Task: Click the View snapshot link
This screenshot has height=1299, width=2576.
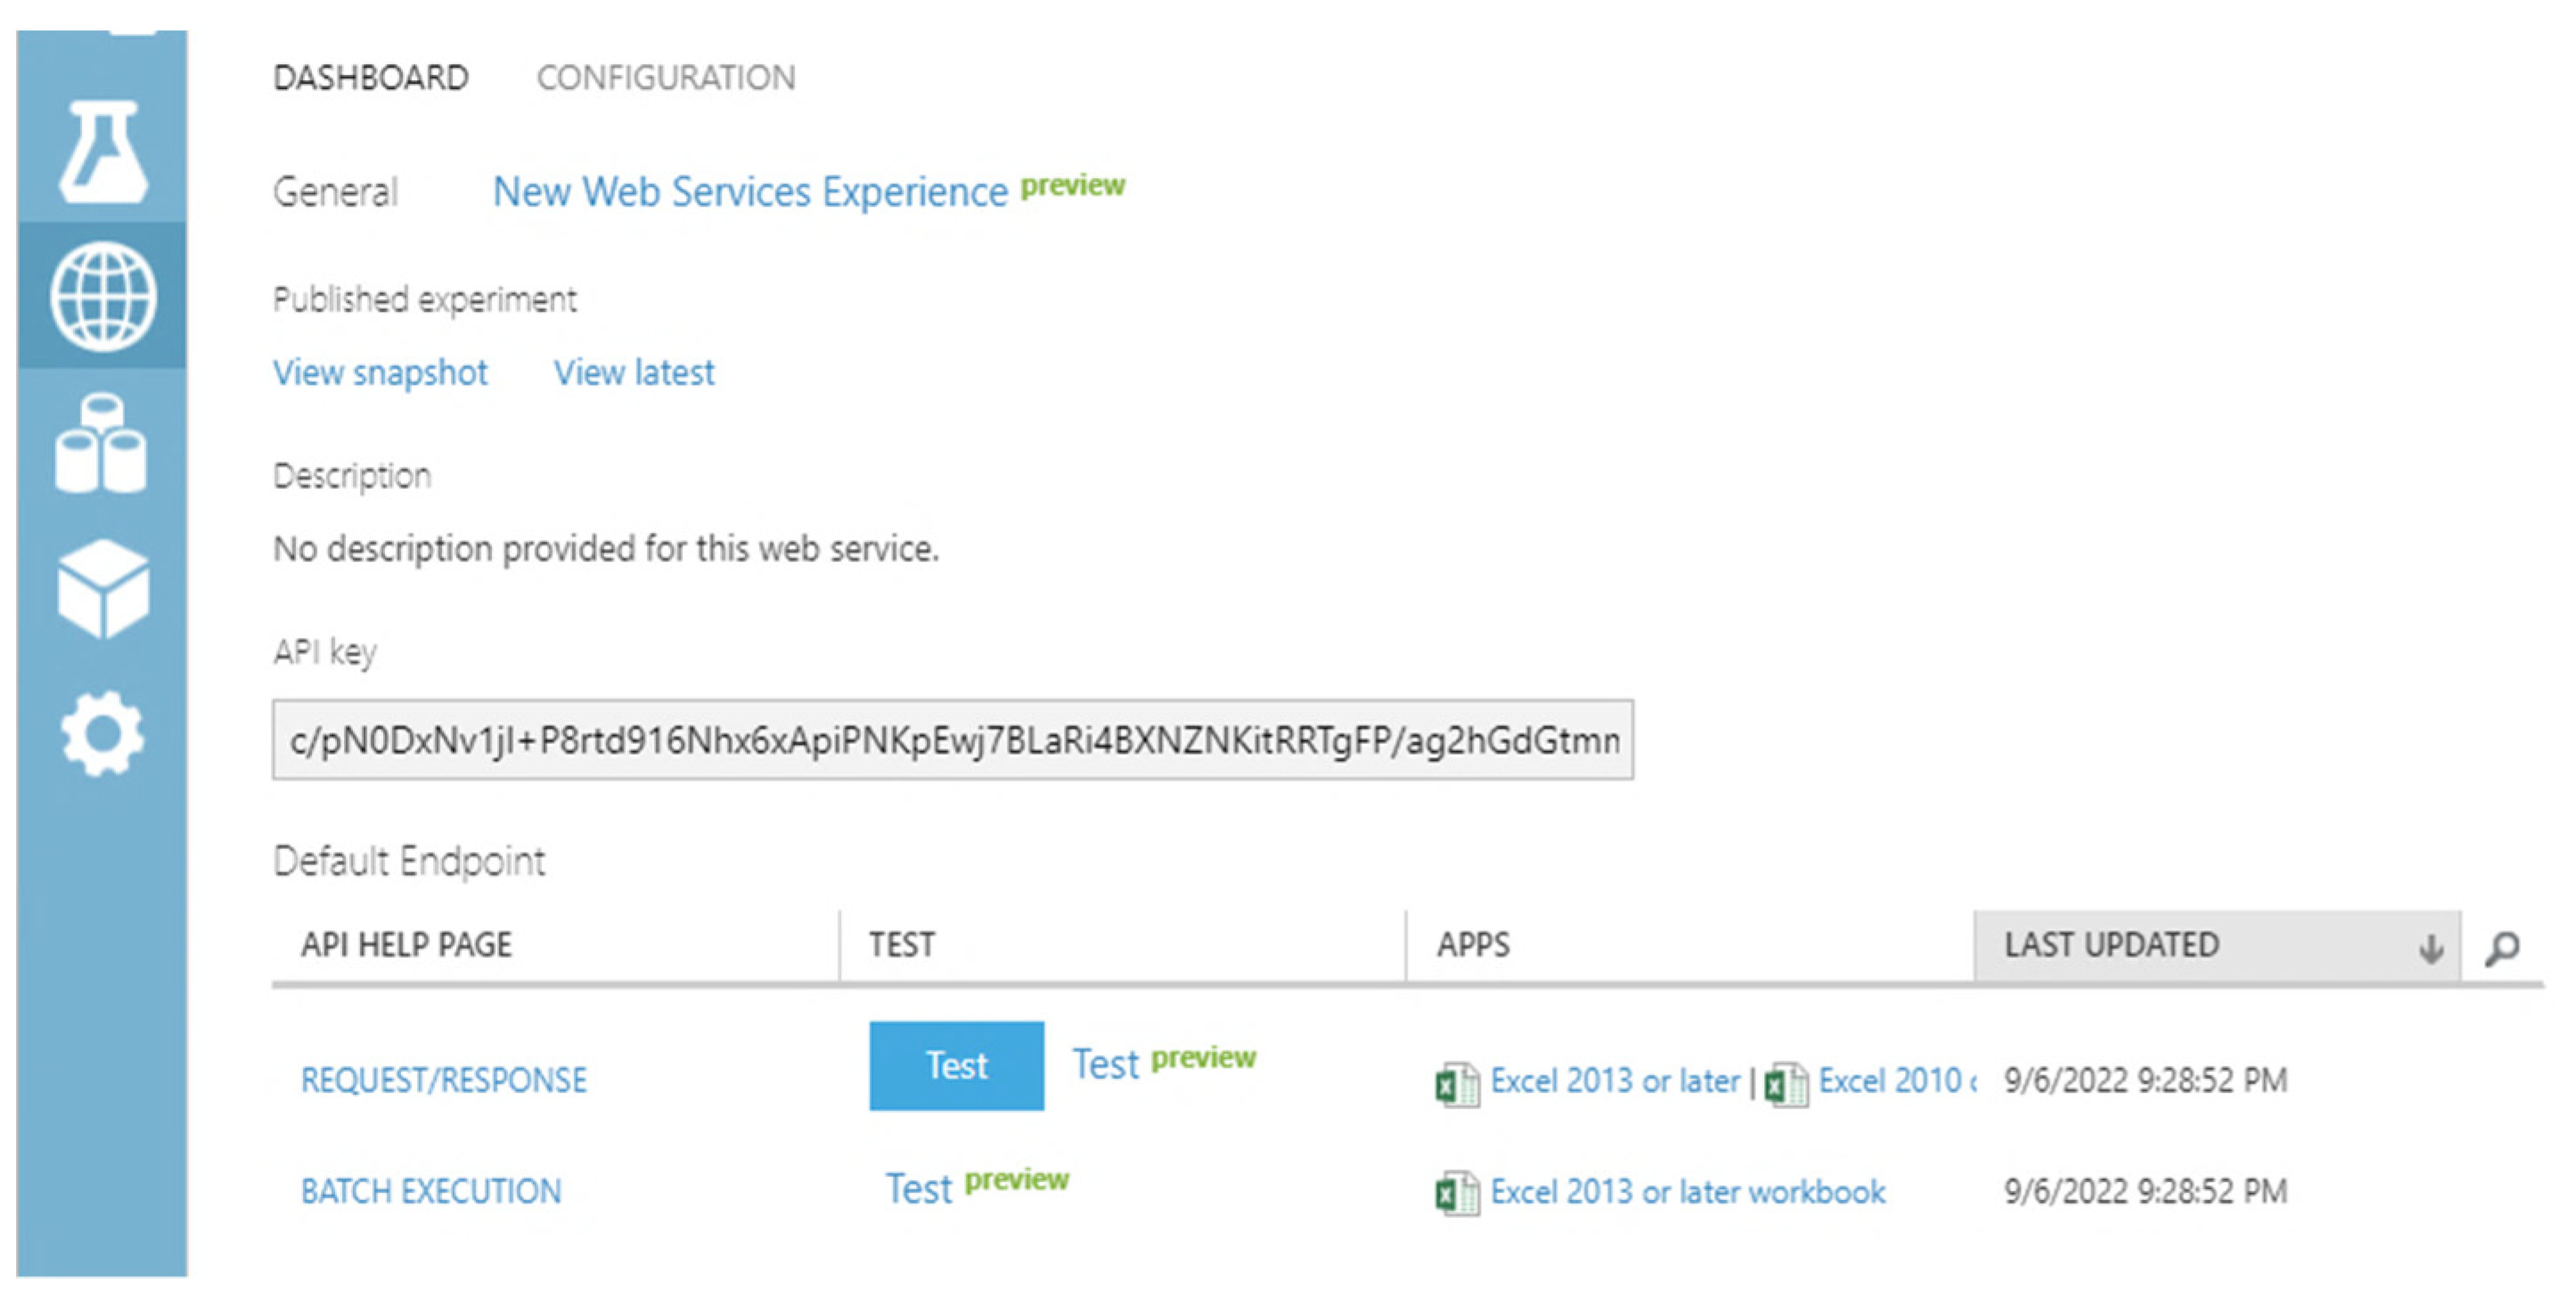Action: point(380,373)
